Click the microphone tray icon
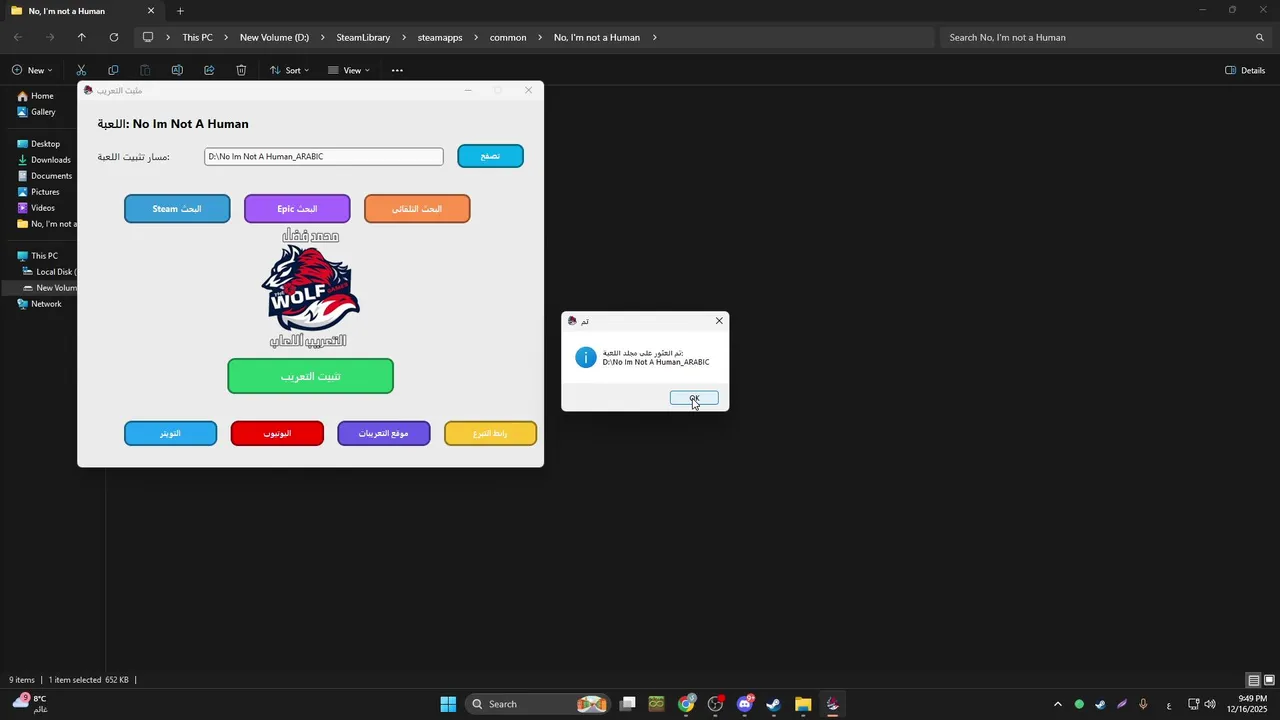Viewport: 1280px width, 720px height. [1143, 704]
